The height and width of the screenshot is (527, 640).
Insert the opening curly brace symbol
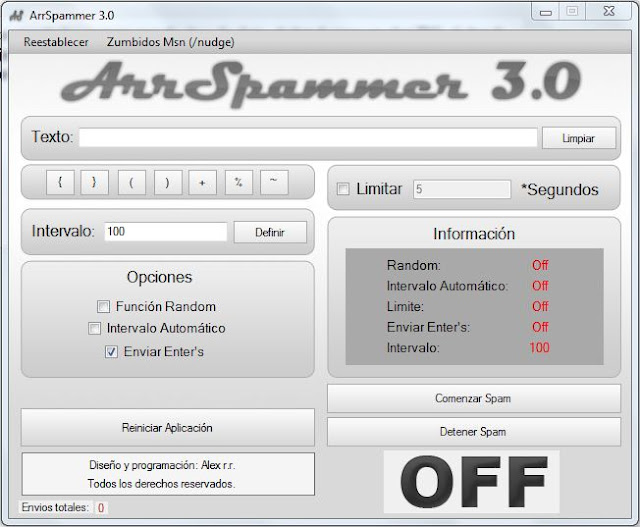tap(60, 182)
